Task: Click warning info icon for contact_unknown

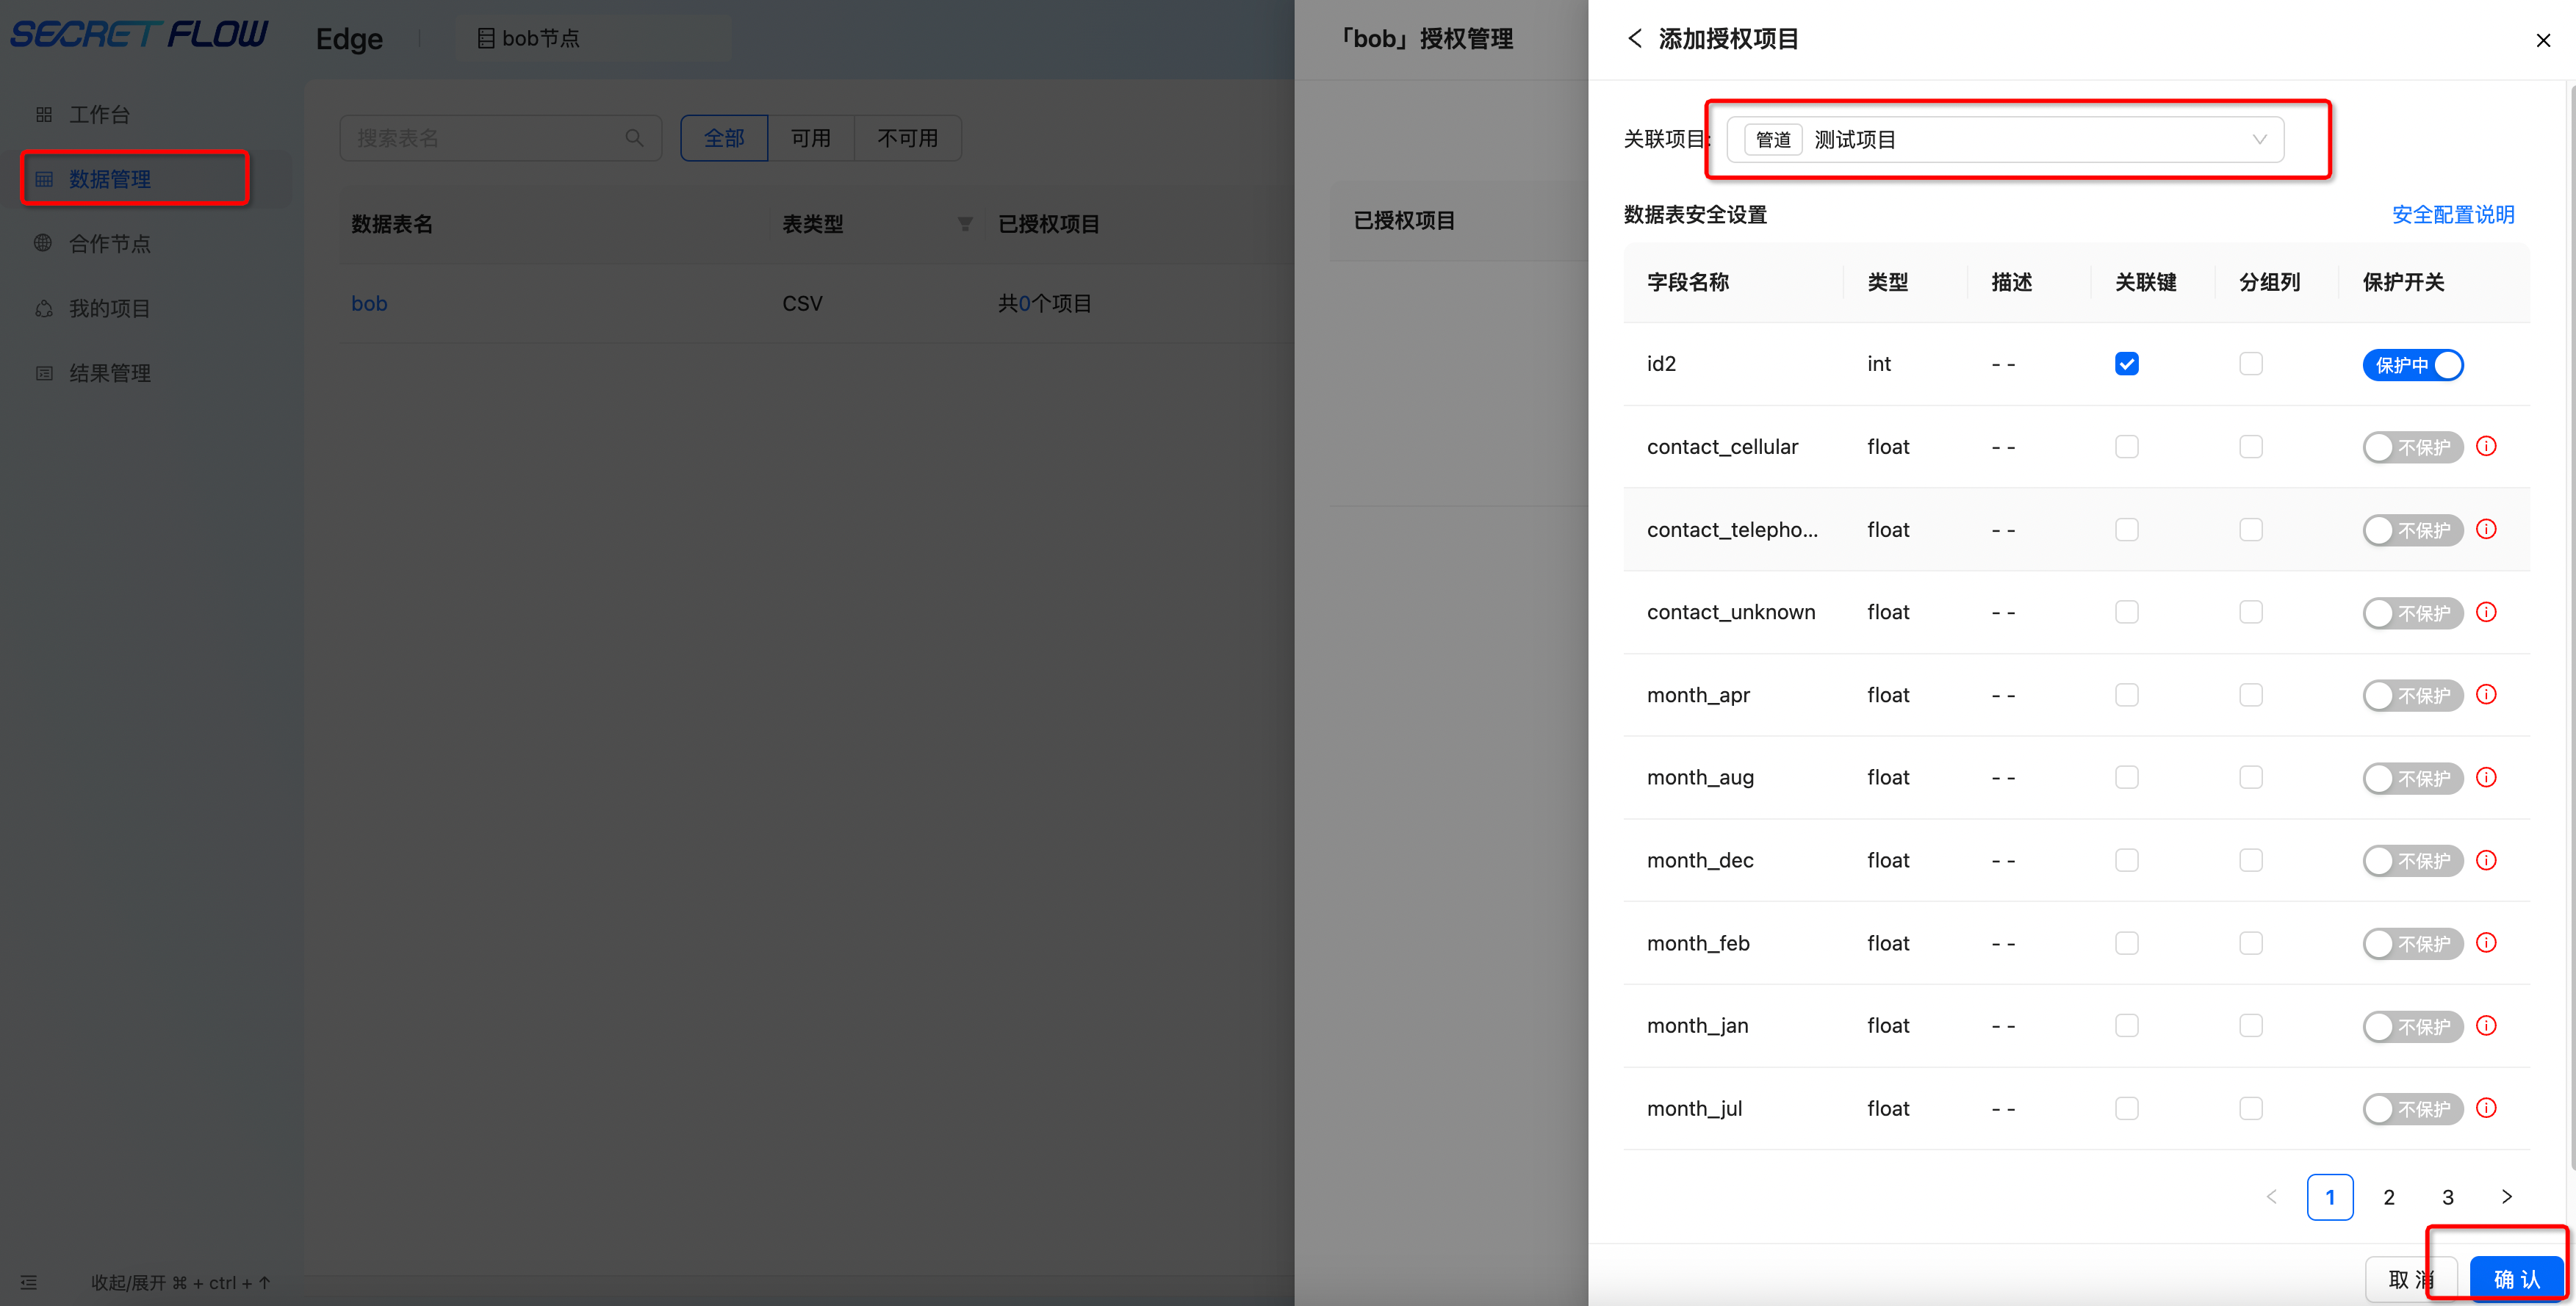Action: [2486, 612]
